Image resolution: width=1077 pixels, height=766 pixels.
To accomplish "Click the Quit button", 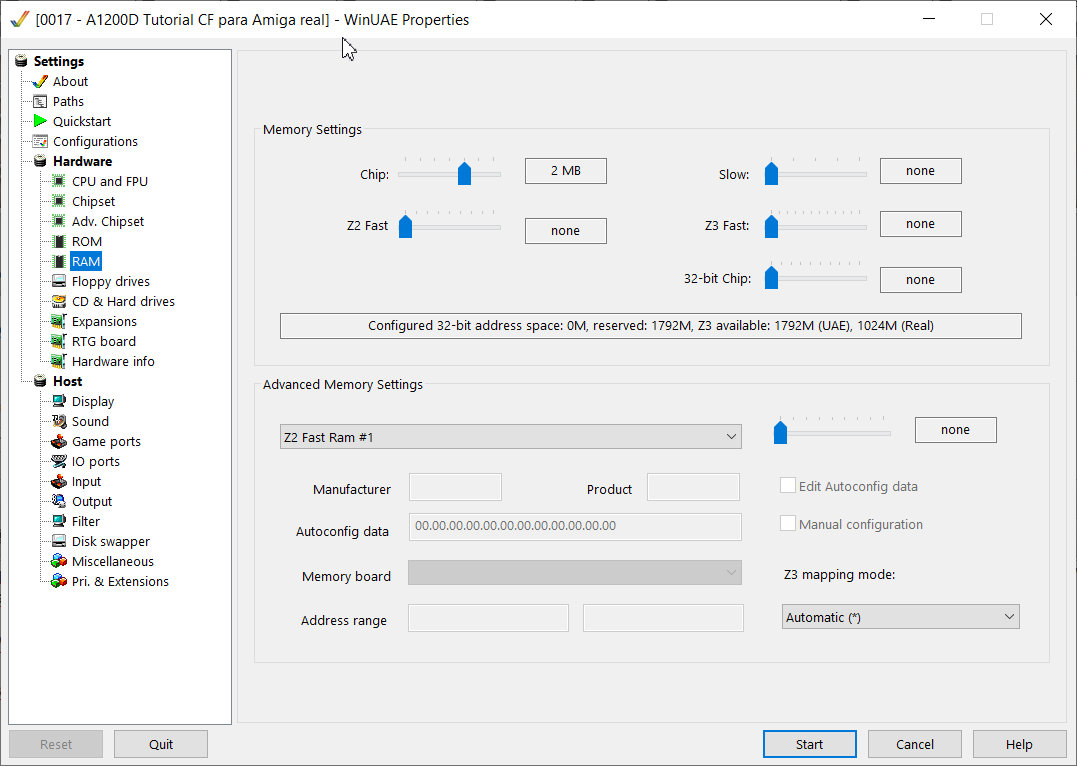I will 161,744.
